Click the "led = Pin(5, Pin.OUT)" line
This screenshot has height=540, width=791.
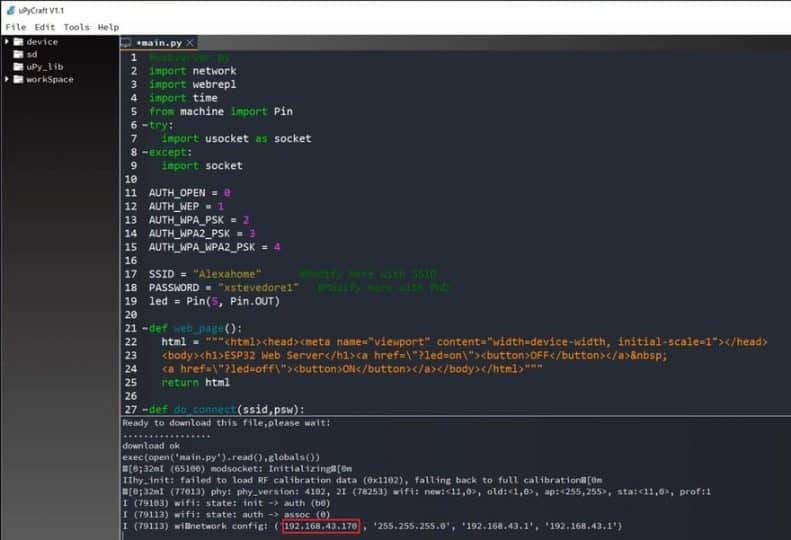214,301
